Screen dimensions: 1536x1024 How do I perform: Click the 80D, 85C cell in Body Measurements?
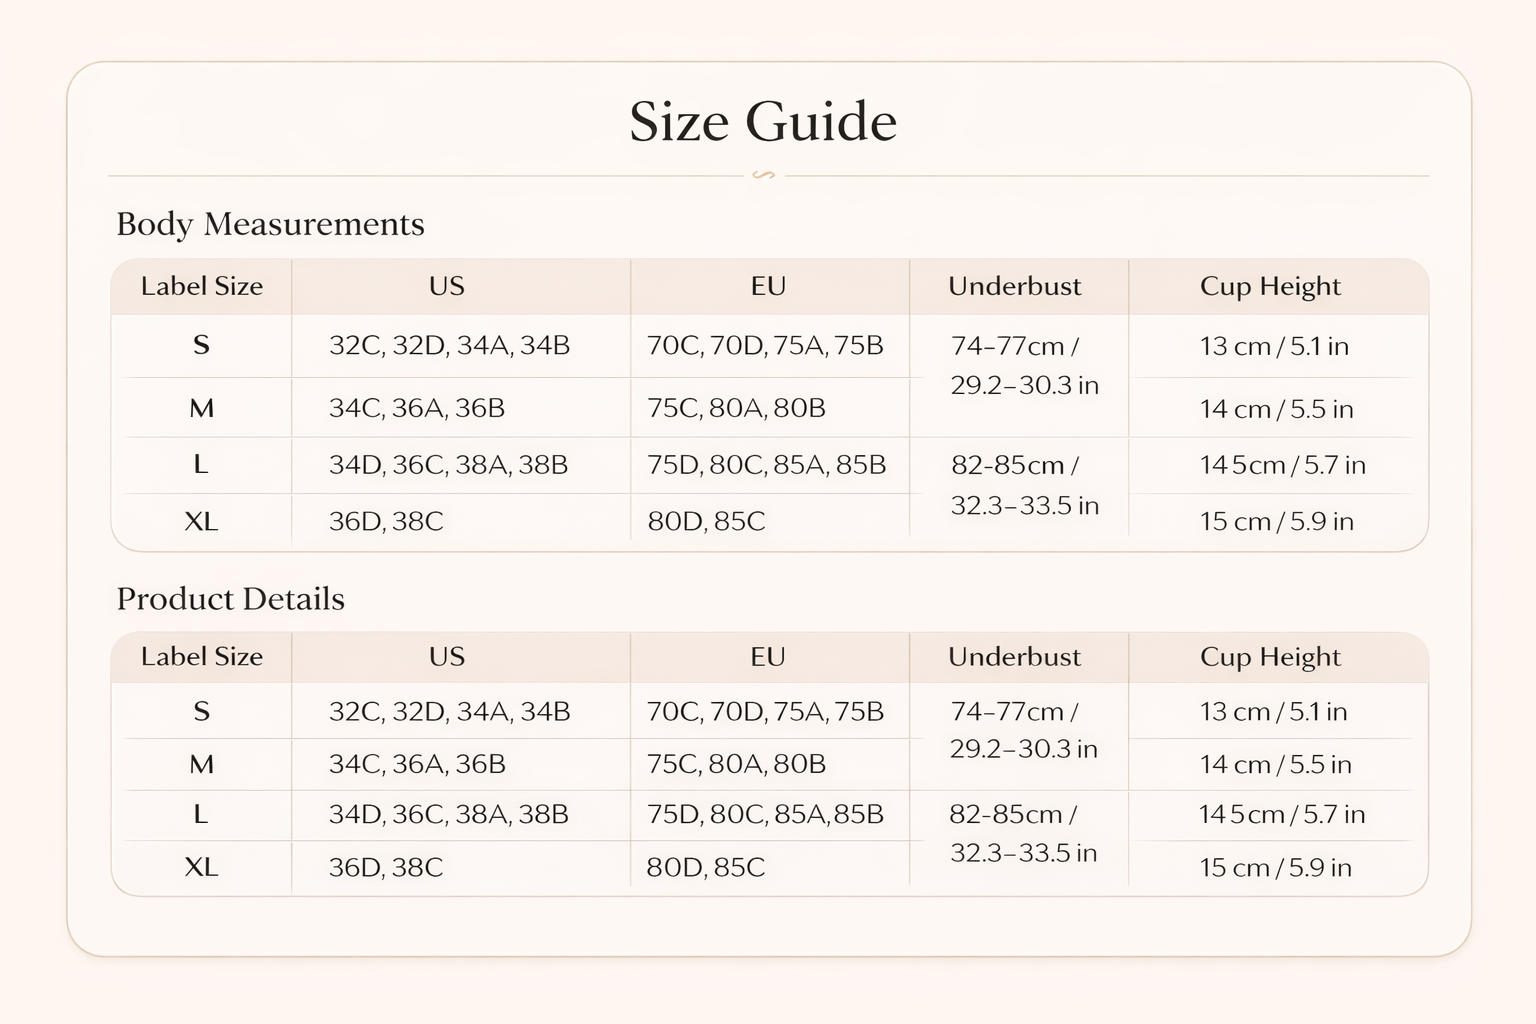(706, 522)
